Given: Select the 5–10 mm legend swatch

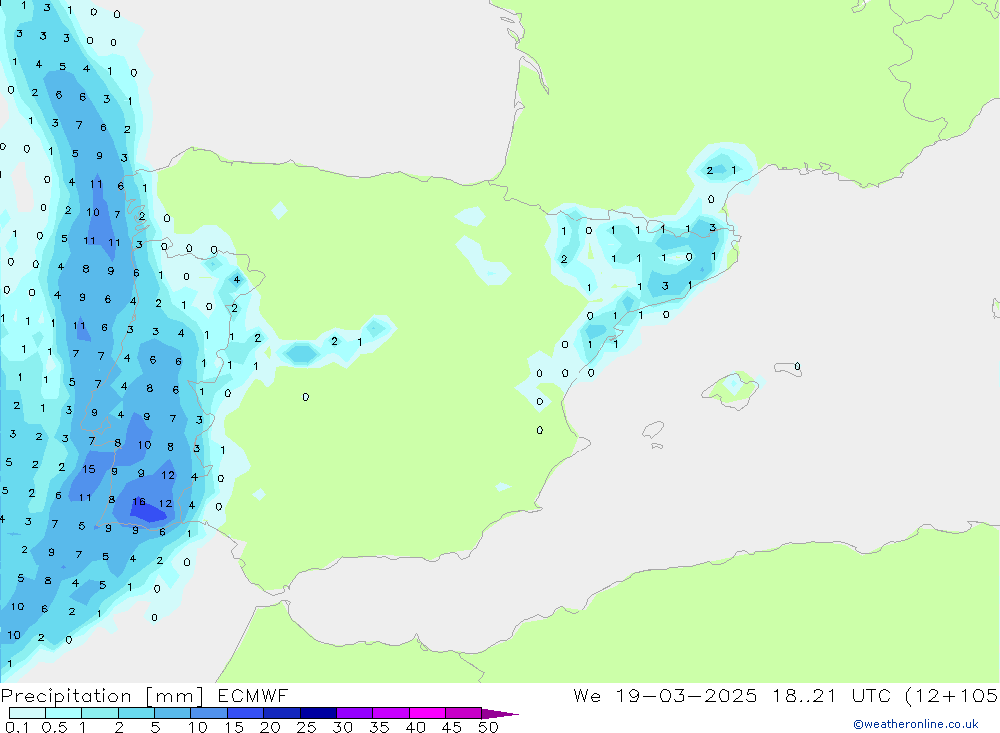Looking at the screenshot, I should [x=172, y=713].
